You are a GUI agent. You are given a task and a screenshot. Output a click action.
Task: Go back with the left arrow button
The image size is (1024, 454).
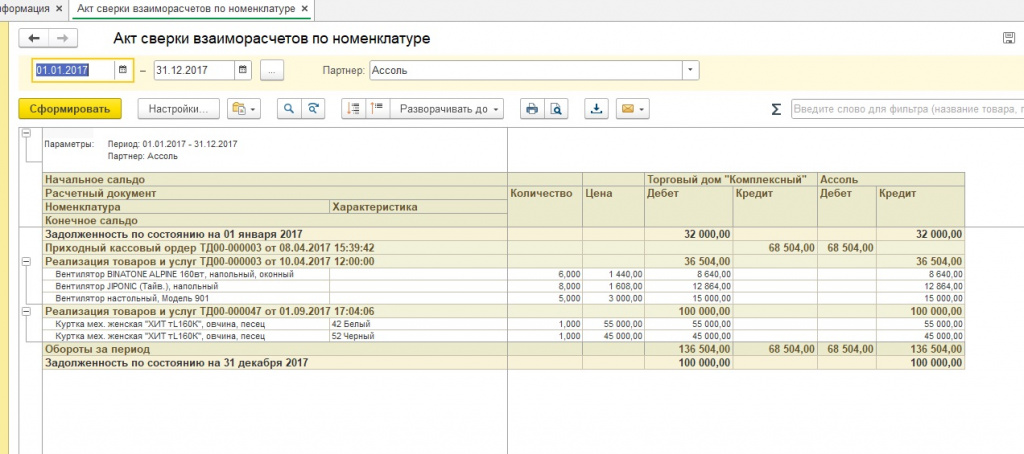point(33,39)
